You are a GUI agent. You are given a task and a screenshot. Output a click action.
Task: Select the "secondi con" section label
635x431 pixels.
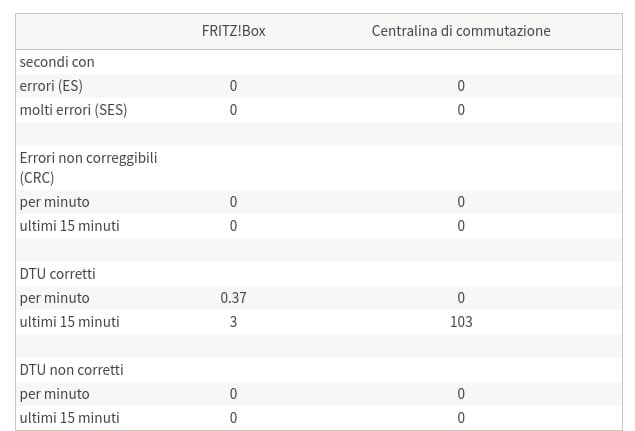pyautogui.click(x=57, y=62)
